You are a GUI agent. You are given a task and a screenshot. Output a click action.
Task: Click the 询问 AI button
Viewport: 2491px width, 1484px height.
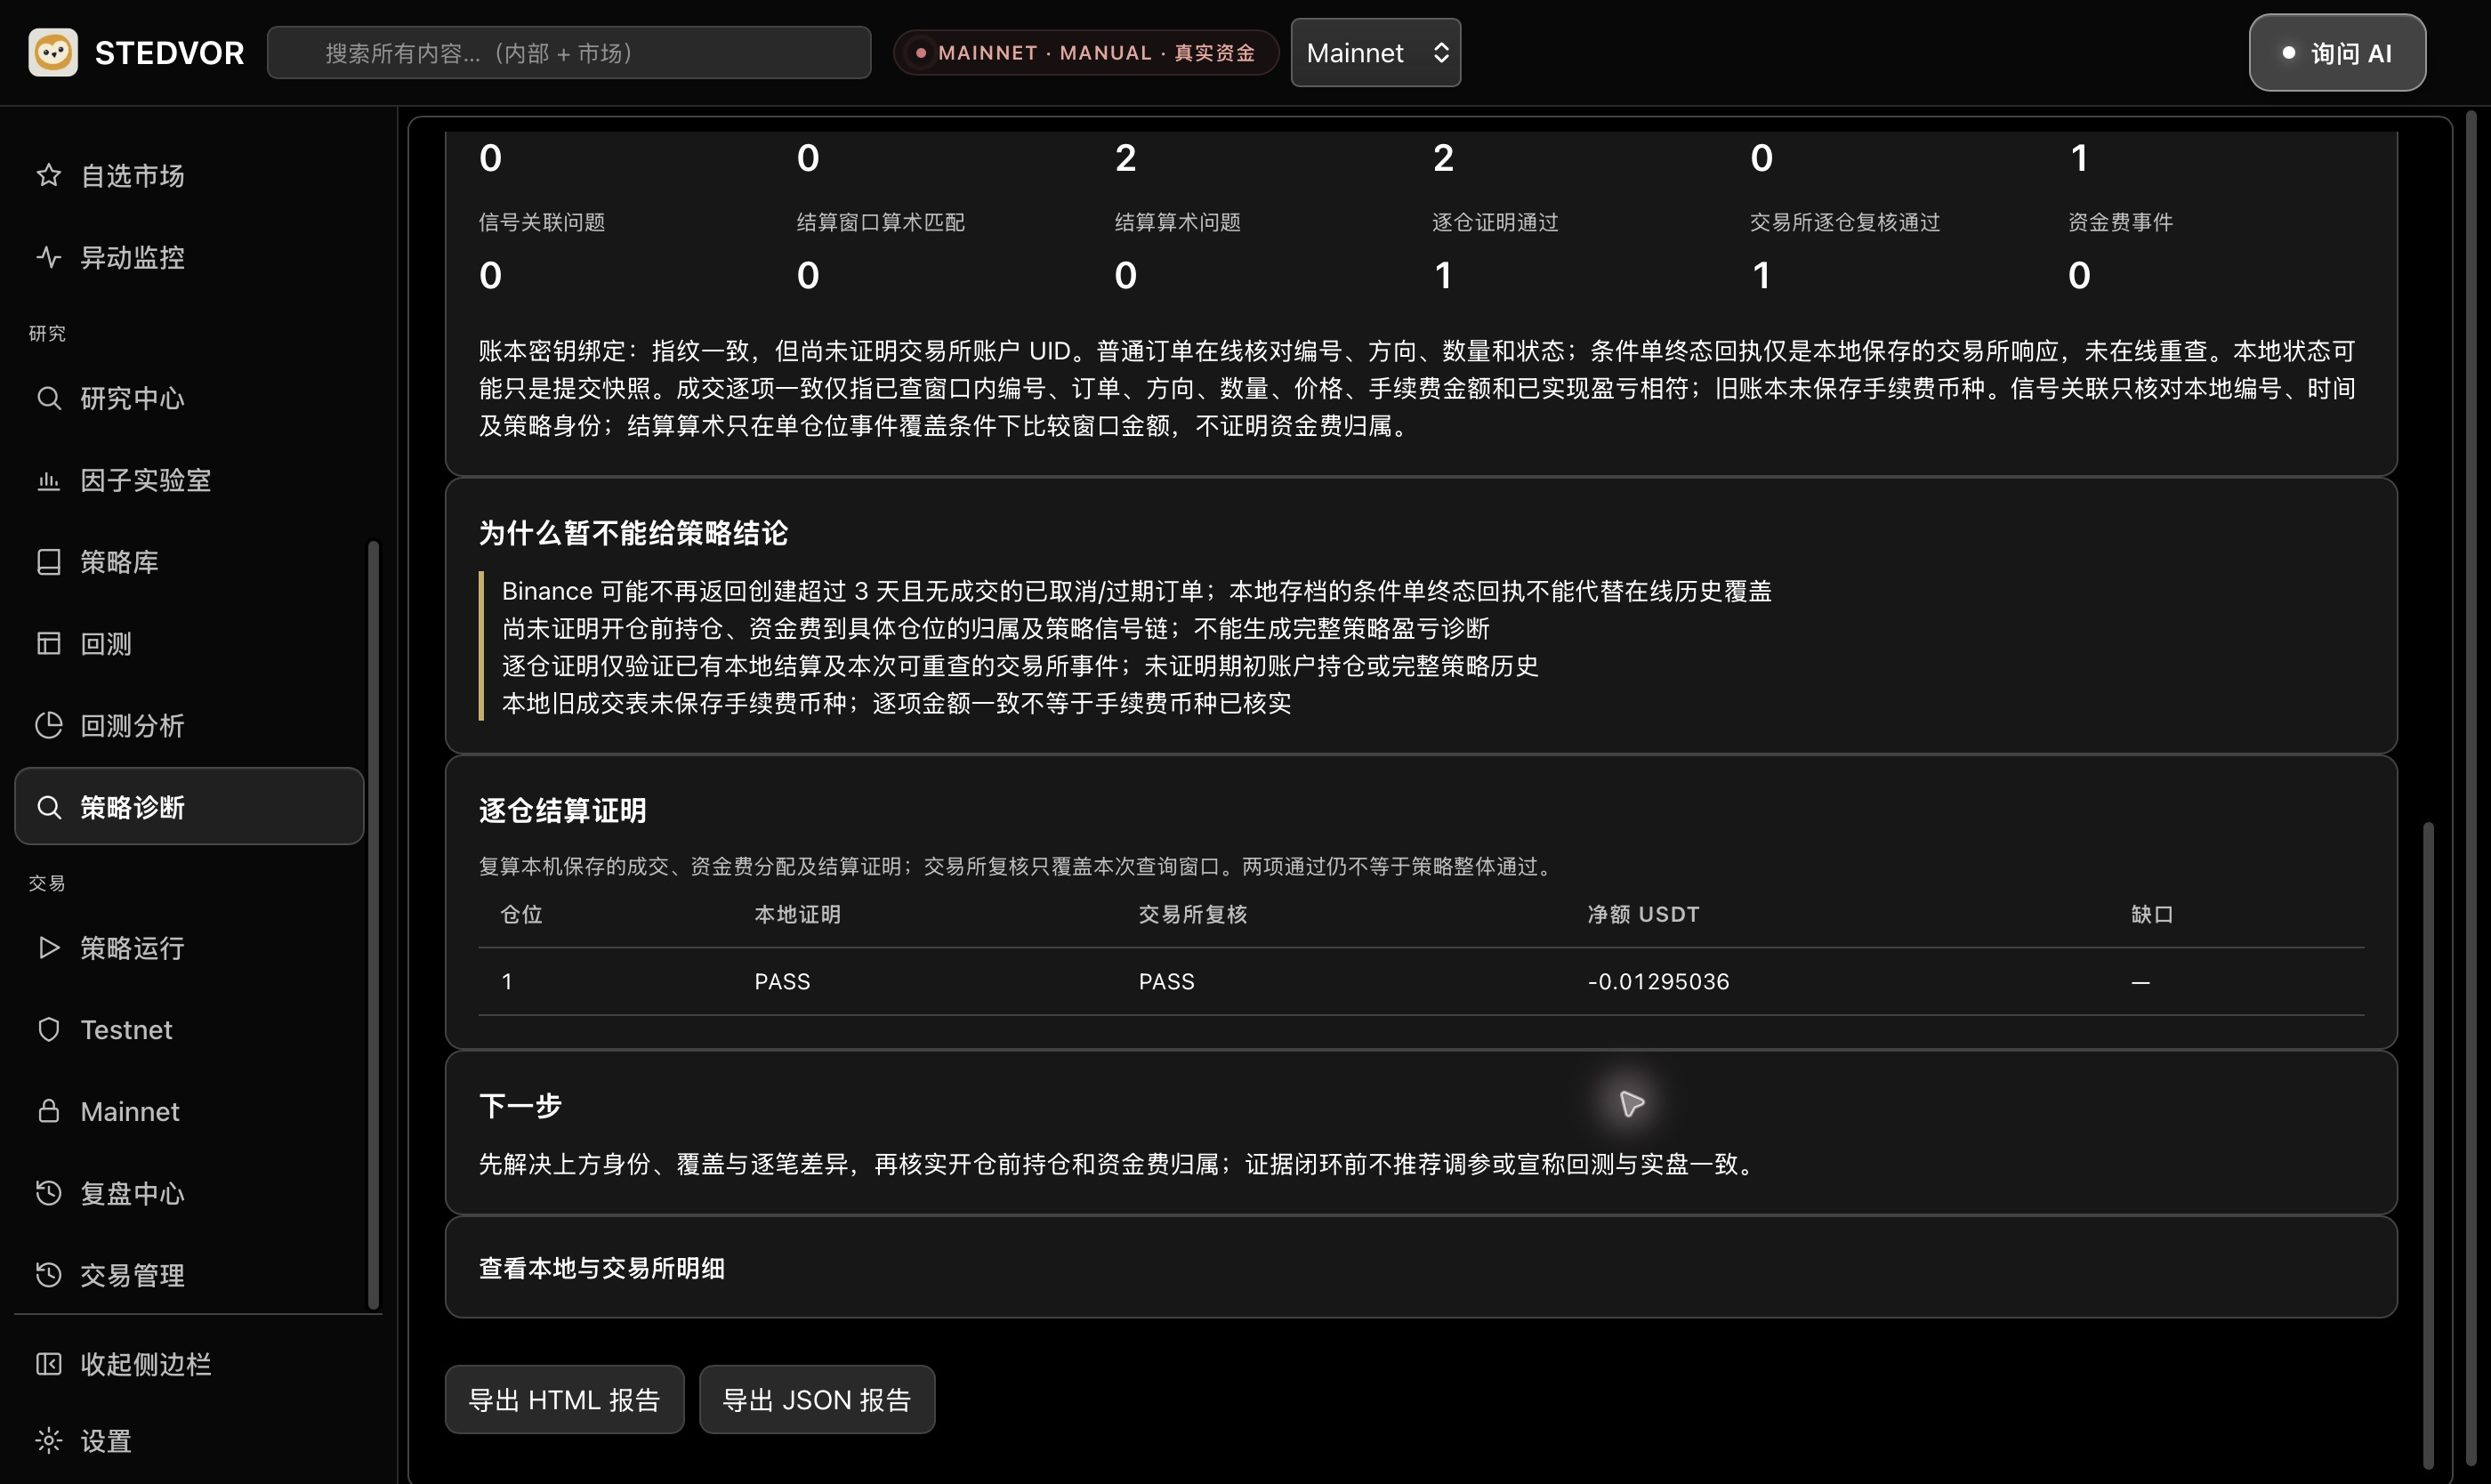(2337, 53)
